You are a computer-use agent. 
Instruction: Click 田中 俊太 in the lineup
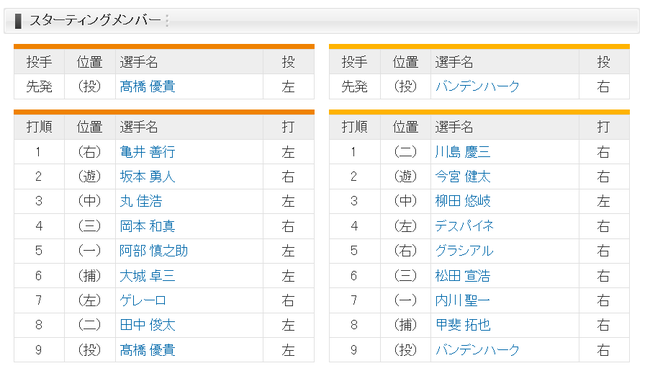pos(147,325)
